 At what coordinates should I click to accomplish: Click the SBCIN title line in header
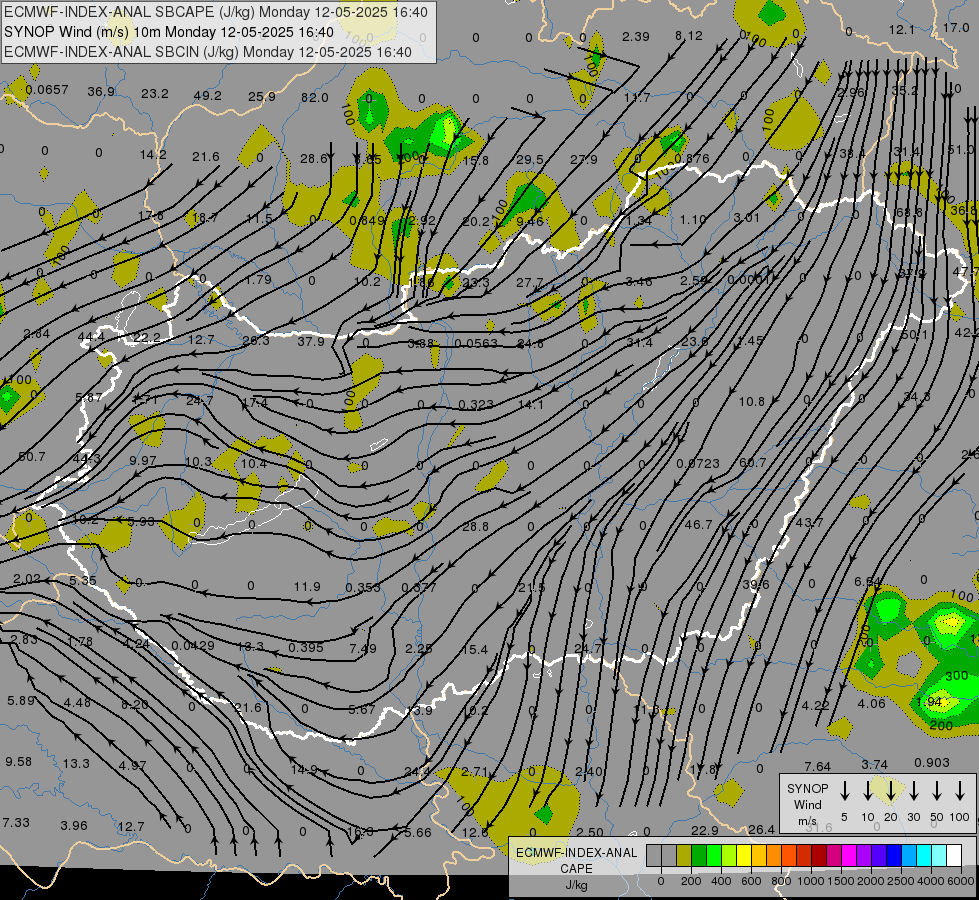tap(208, 52)
